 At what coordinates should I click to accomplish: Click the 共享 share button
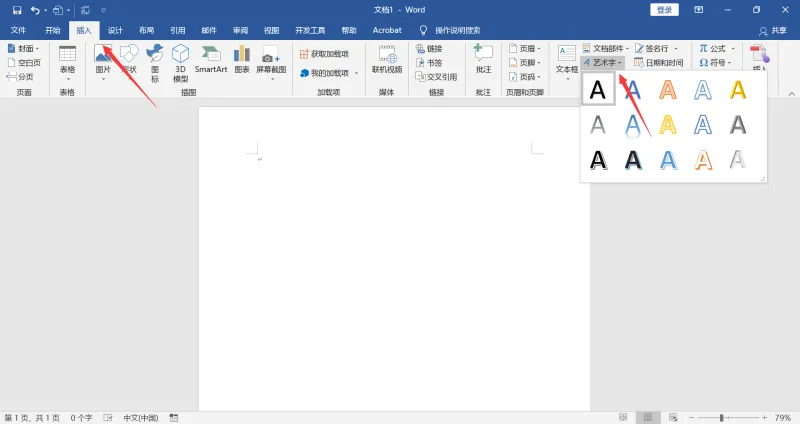(x=772, y=31)
